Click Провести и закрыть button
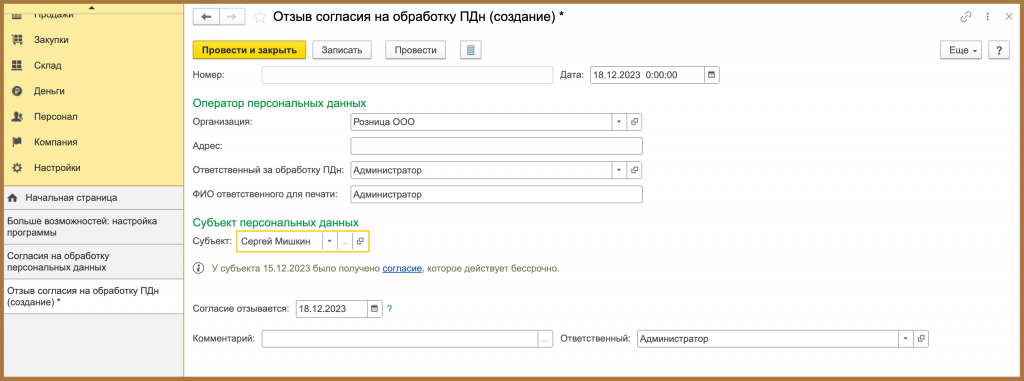Screen dimensions: 1024x381 pyautogui.click(x=249, y=50)
